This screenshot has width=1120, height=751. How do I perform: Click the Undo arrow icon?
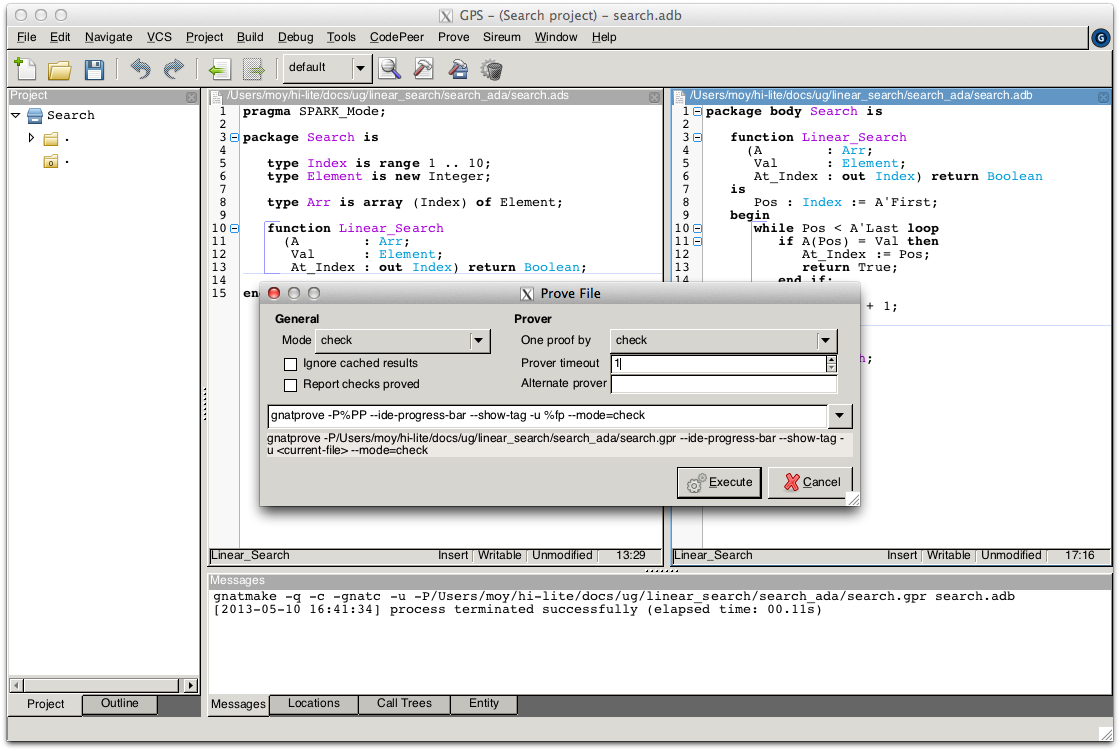click(141, 69)
